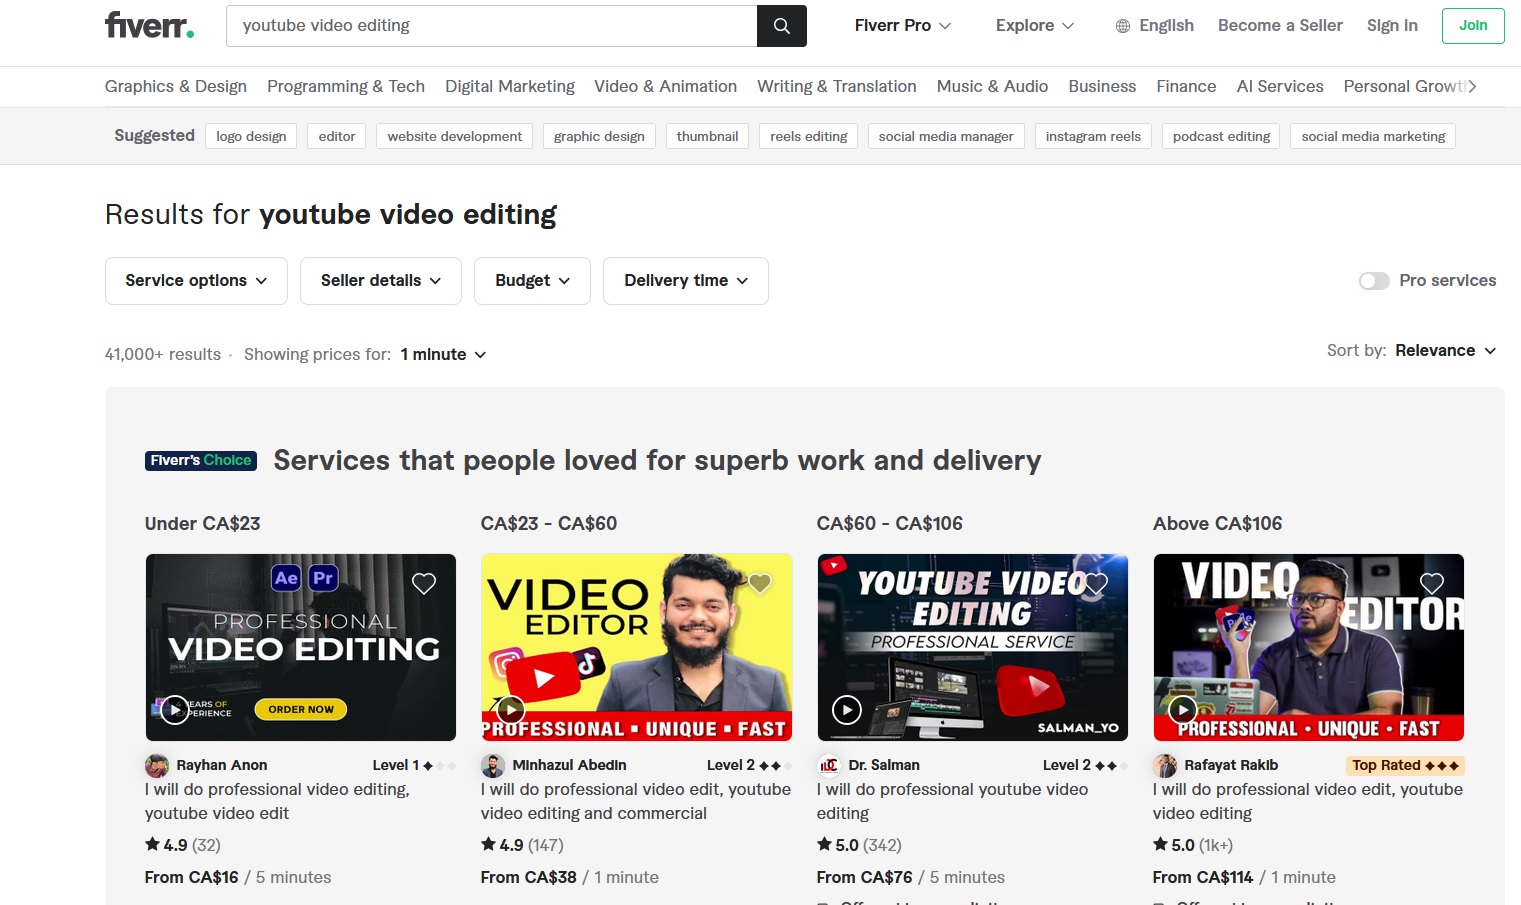Favorite the Rafayat Rakib gig with heart

[x=1432, y=583]
